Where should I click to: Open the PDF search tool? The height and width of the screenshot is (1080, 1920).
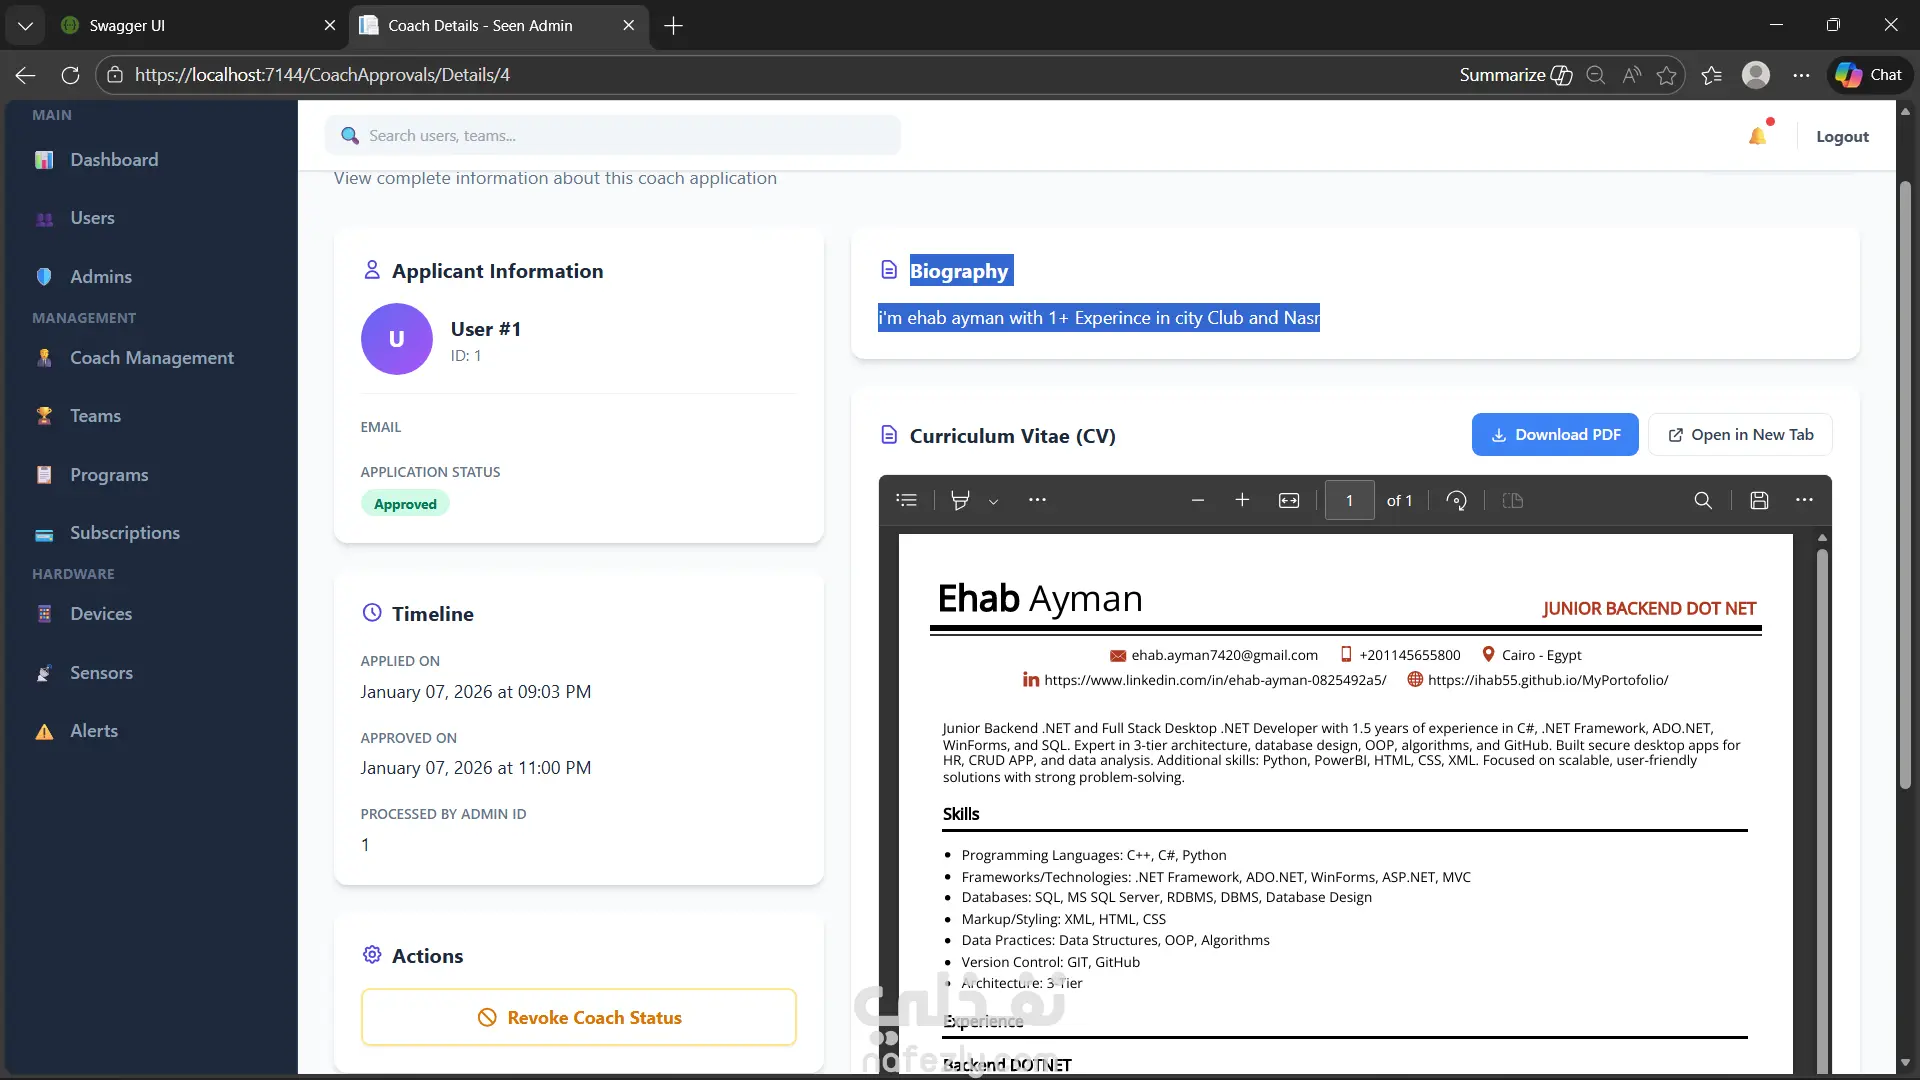(1702, 500)
